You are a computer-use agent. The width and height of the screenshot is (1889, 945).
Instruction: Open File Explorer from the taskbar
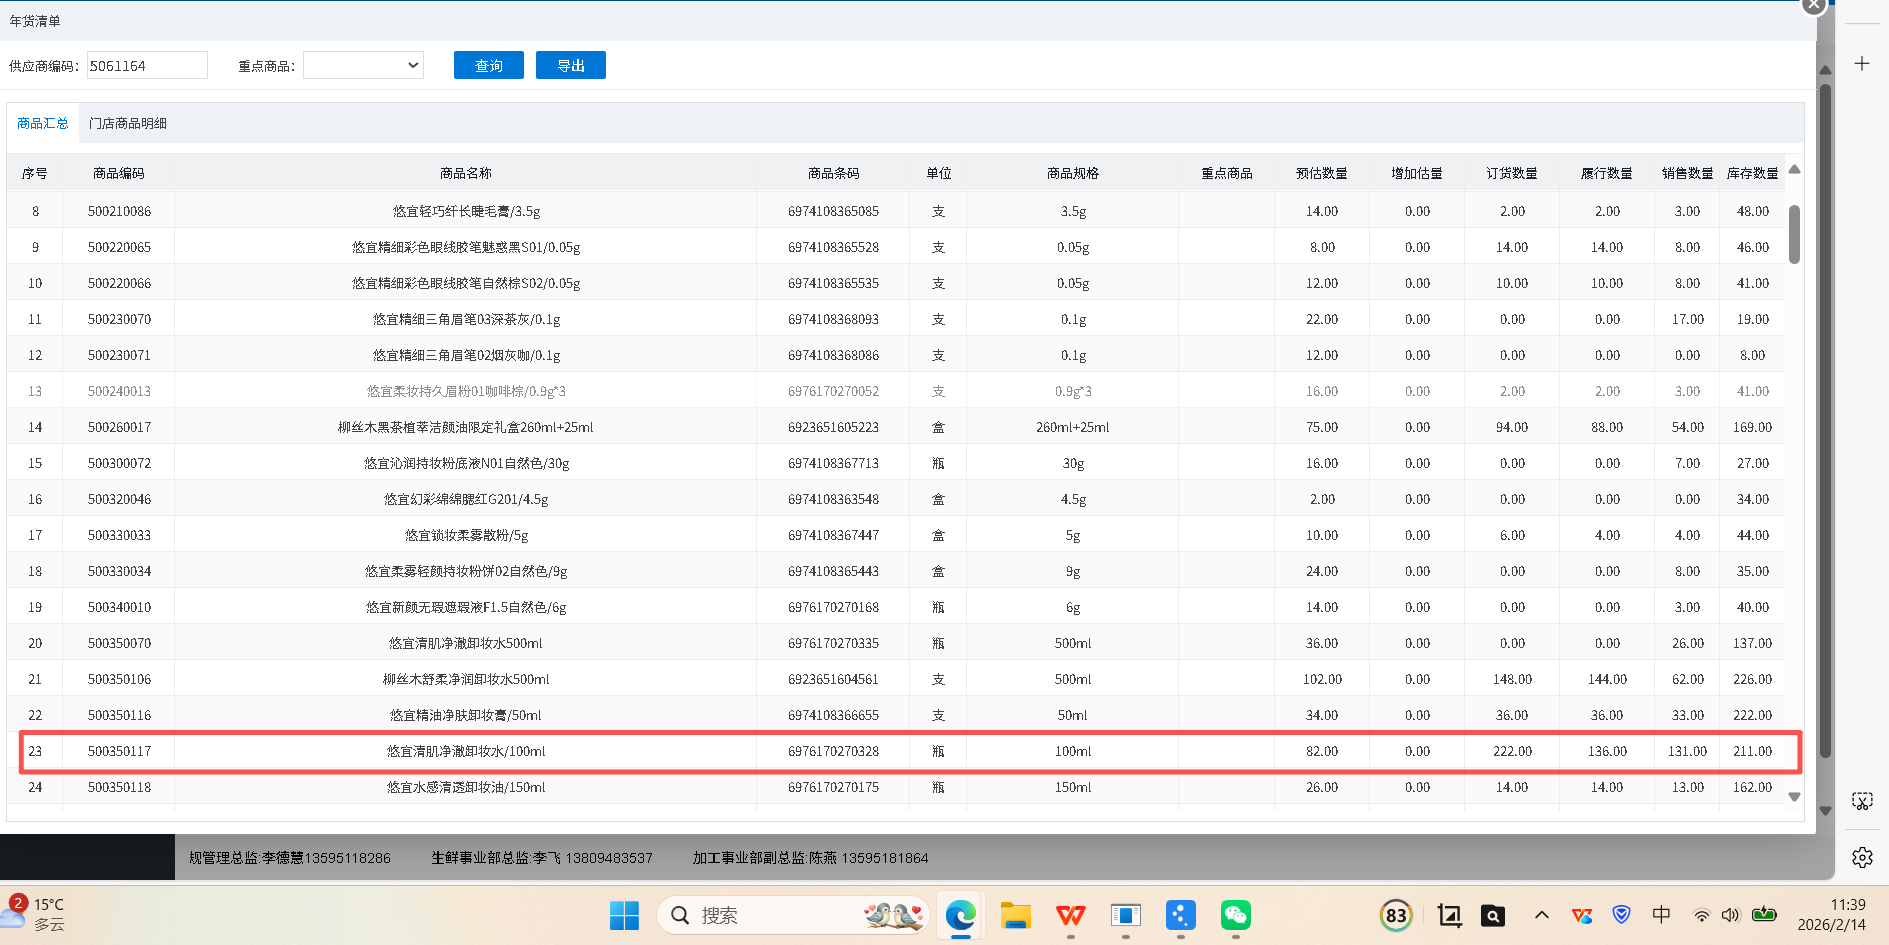coord(1015,915)
